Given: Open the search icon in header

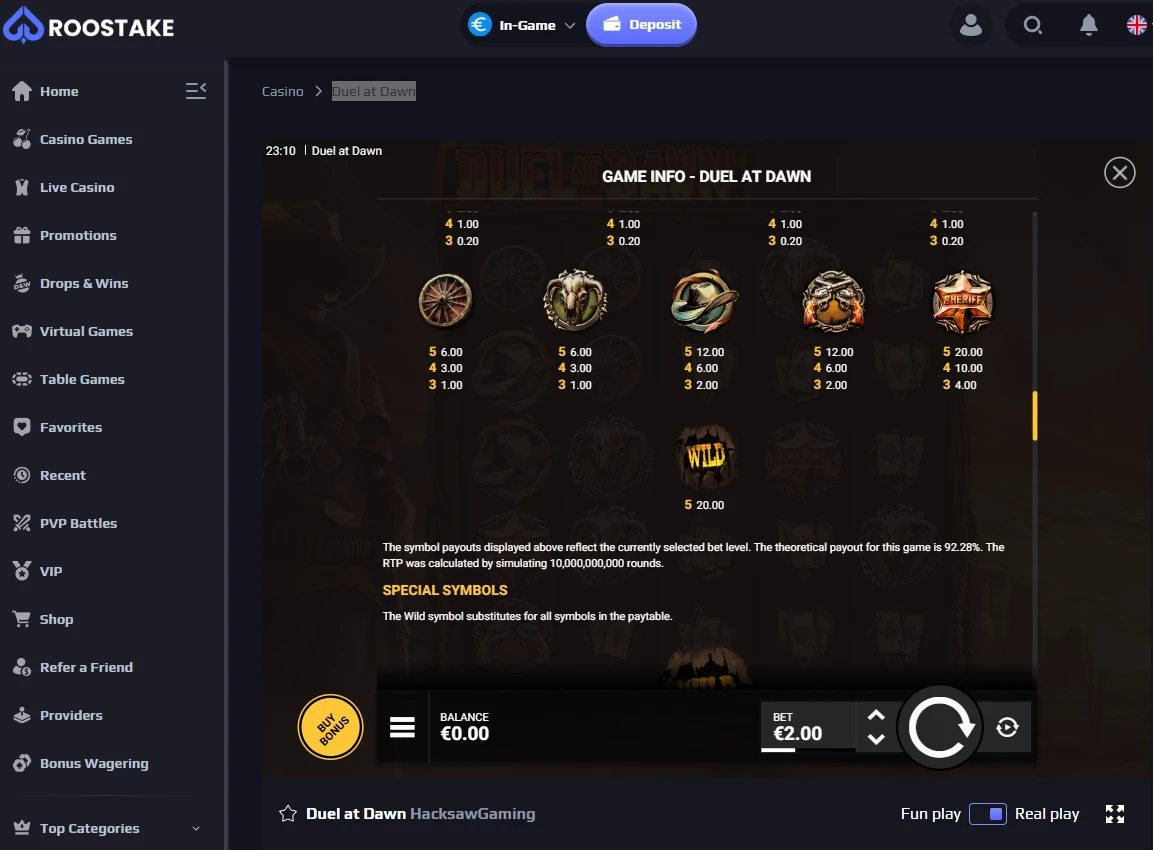Looking at the screenshot, I should 1032,26.
